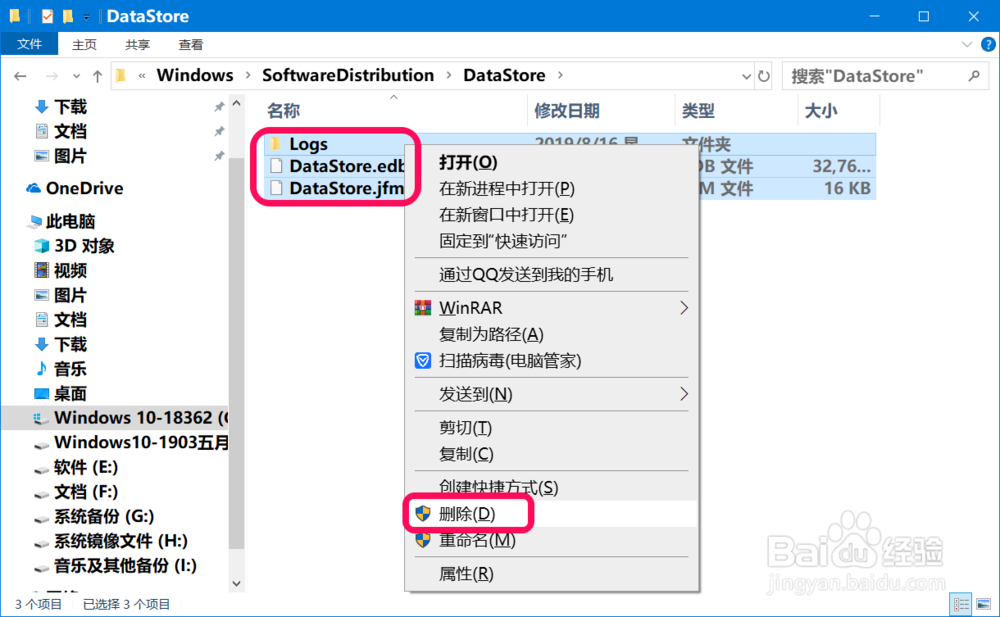Screen dimensions: 1000x617
Task: Switch to the 共享 ribbon tab
Action: point(137,45)
